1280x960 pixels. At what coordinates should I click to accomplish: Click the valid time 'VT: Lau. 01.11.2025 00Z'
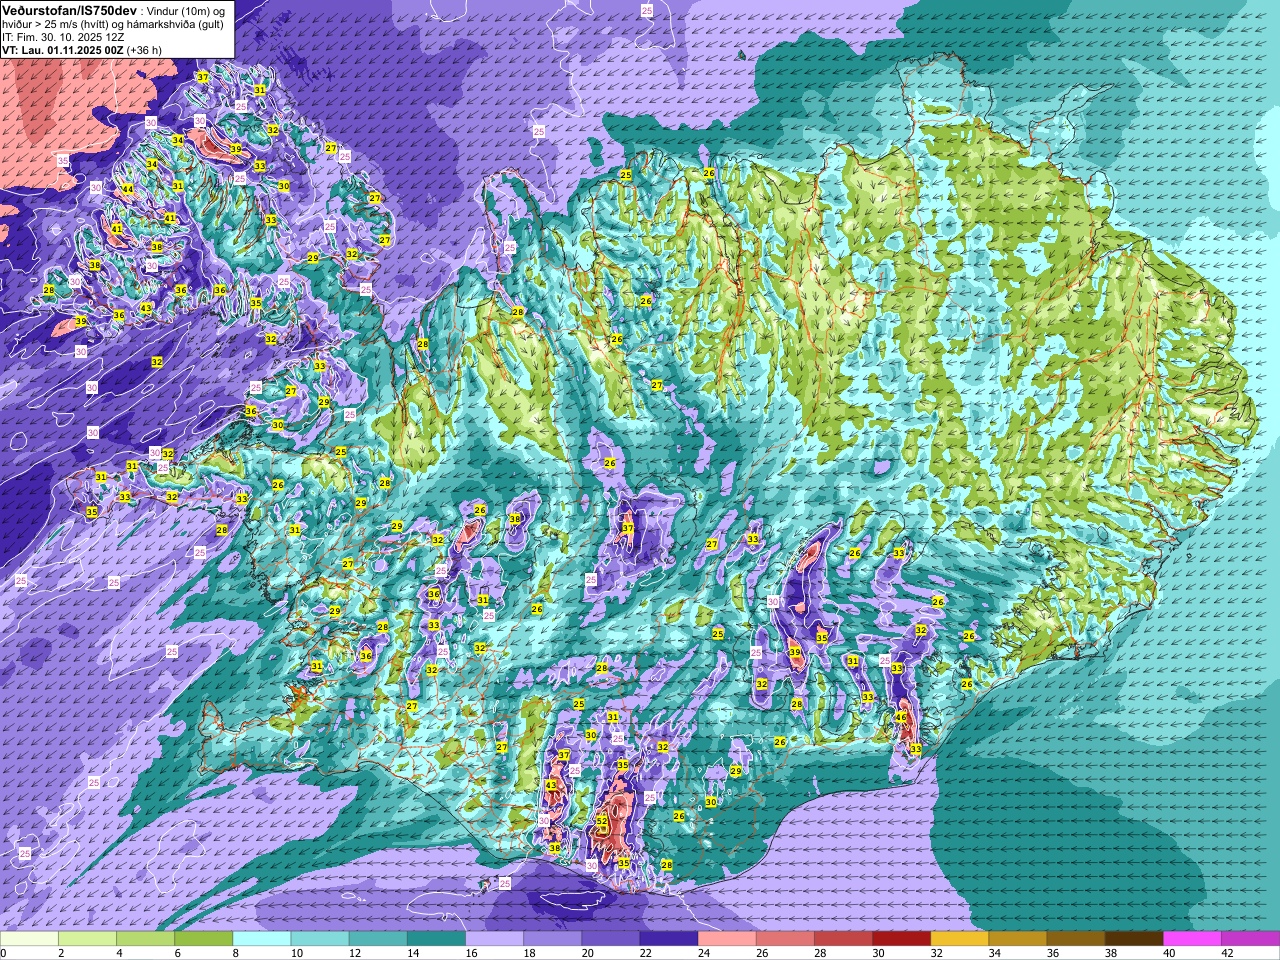(x=62, y=49)
